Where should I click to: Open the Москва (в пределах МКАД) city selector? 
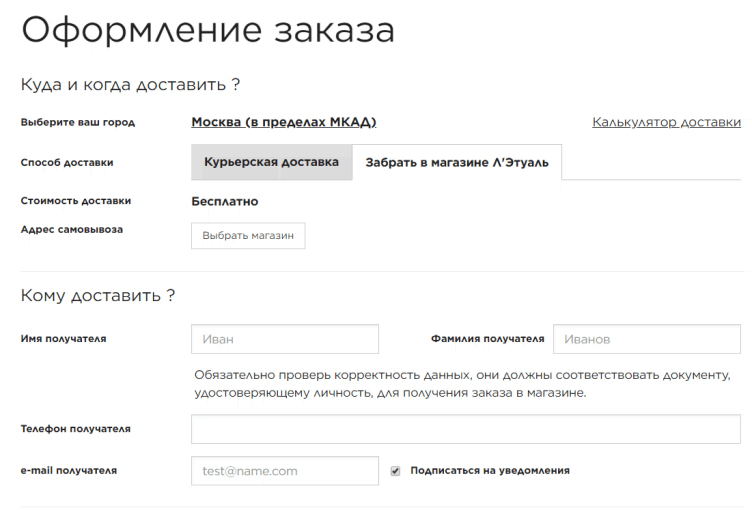tap(283, 122)
